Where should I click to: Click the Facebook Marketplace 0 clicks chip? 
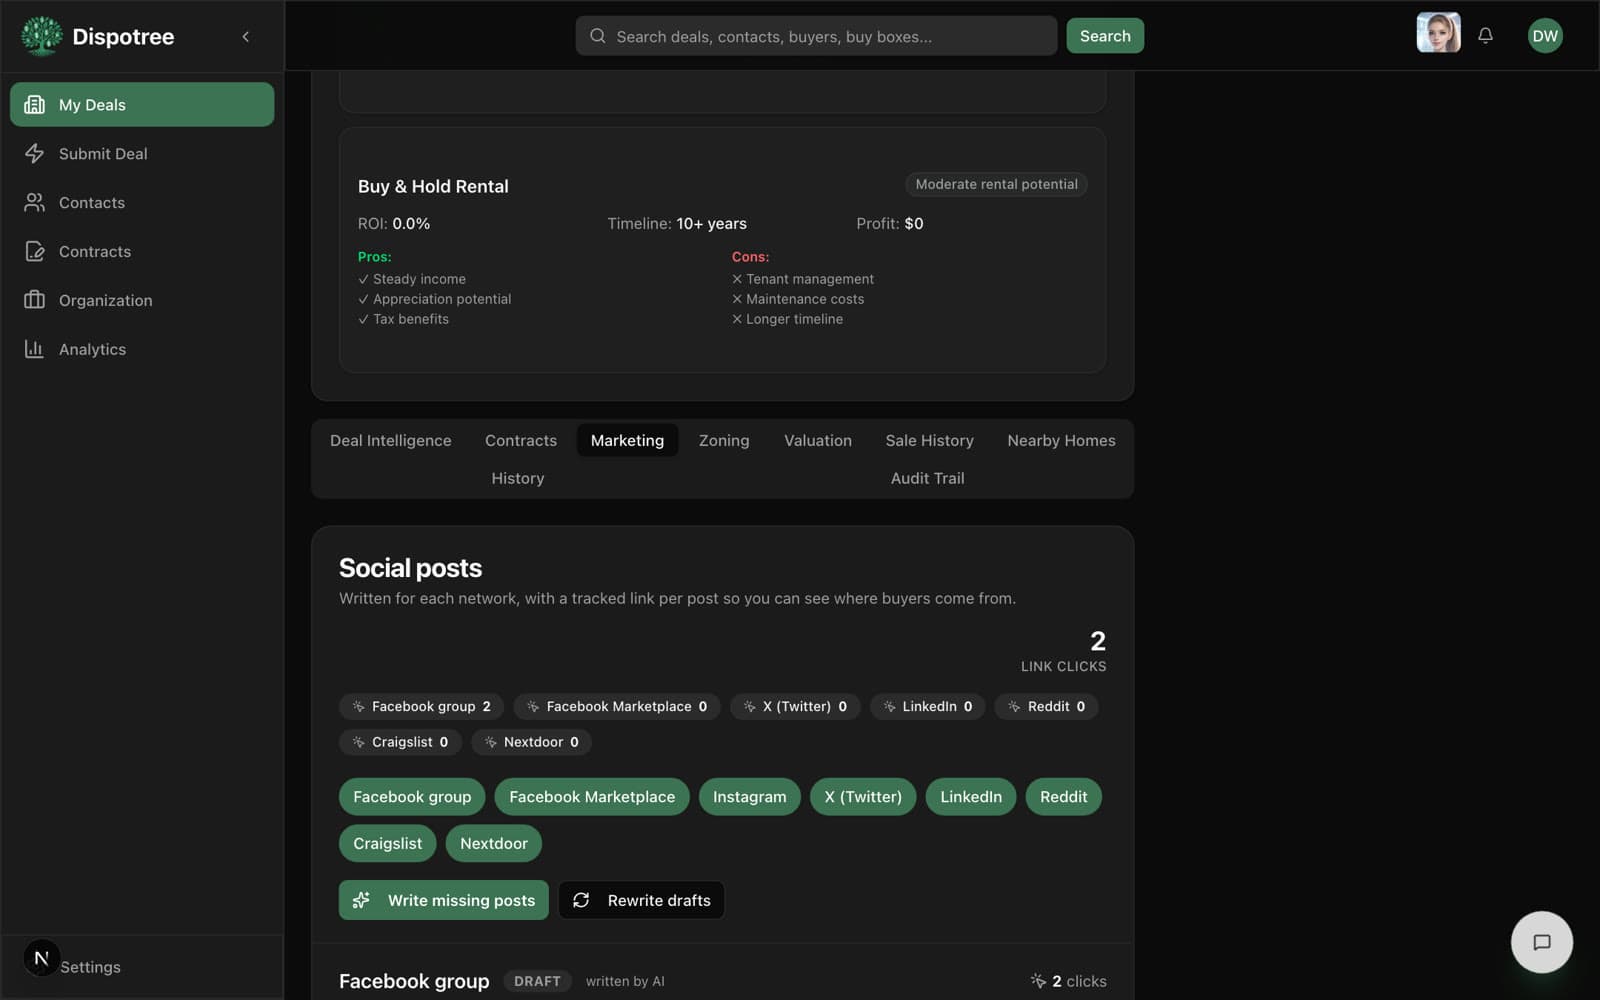click(617, 706)
